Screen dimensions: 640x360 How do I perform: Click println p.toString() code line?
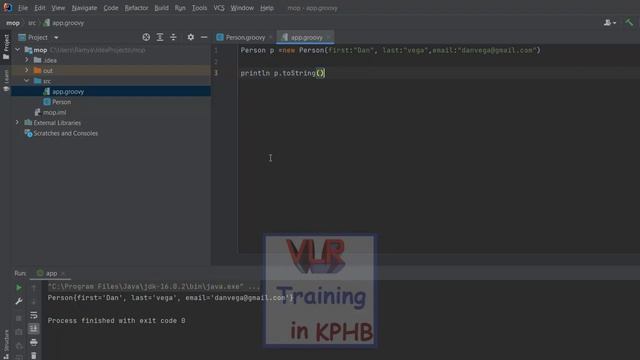coord(282,73)
